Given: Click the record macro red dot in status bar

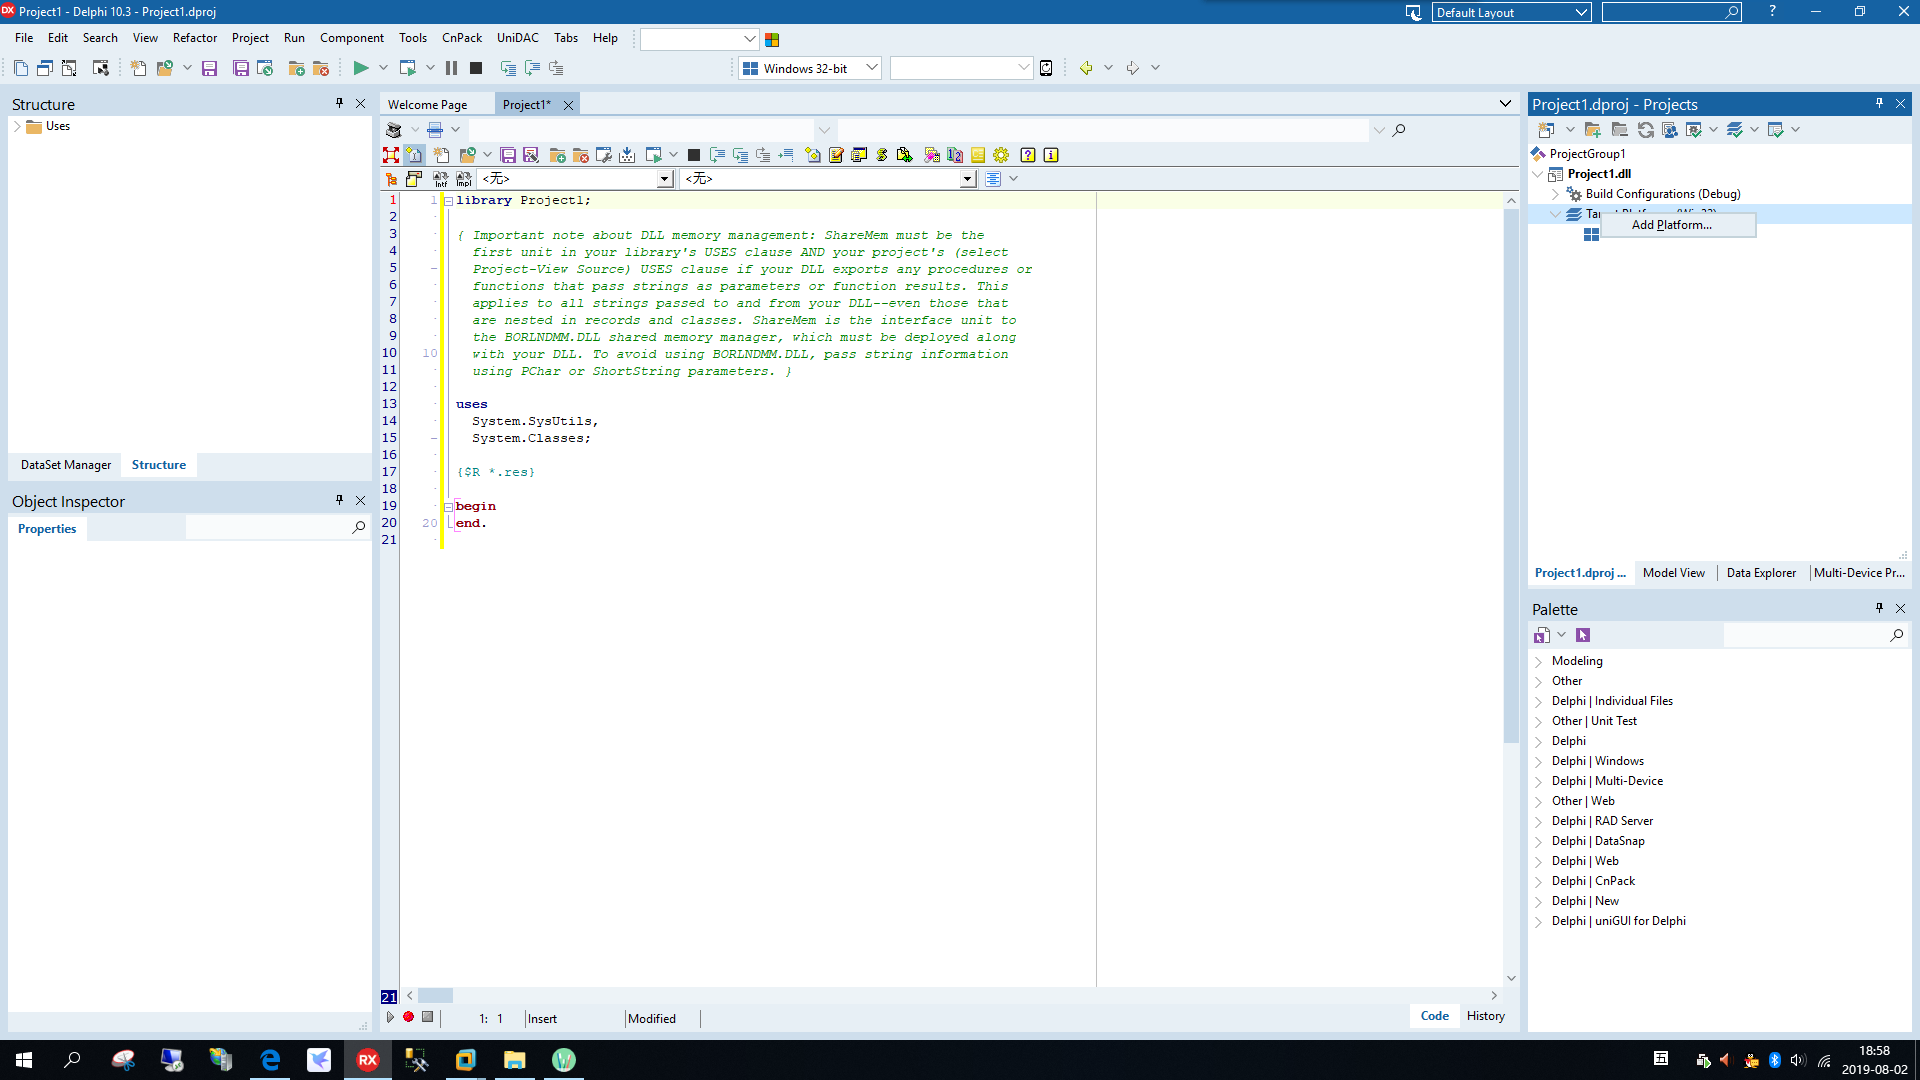Looking at the screenshot, I should click(x=408, y=1017).
